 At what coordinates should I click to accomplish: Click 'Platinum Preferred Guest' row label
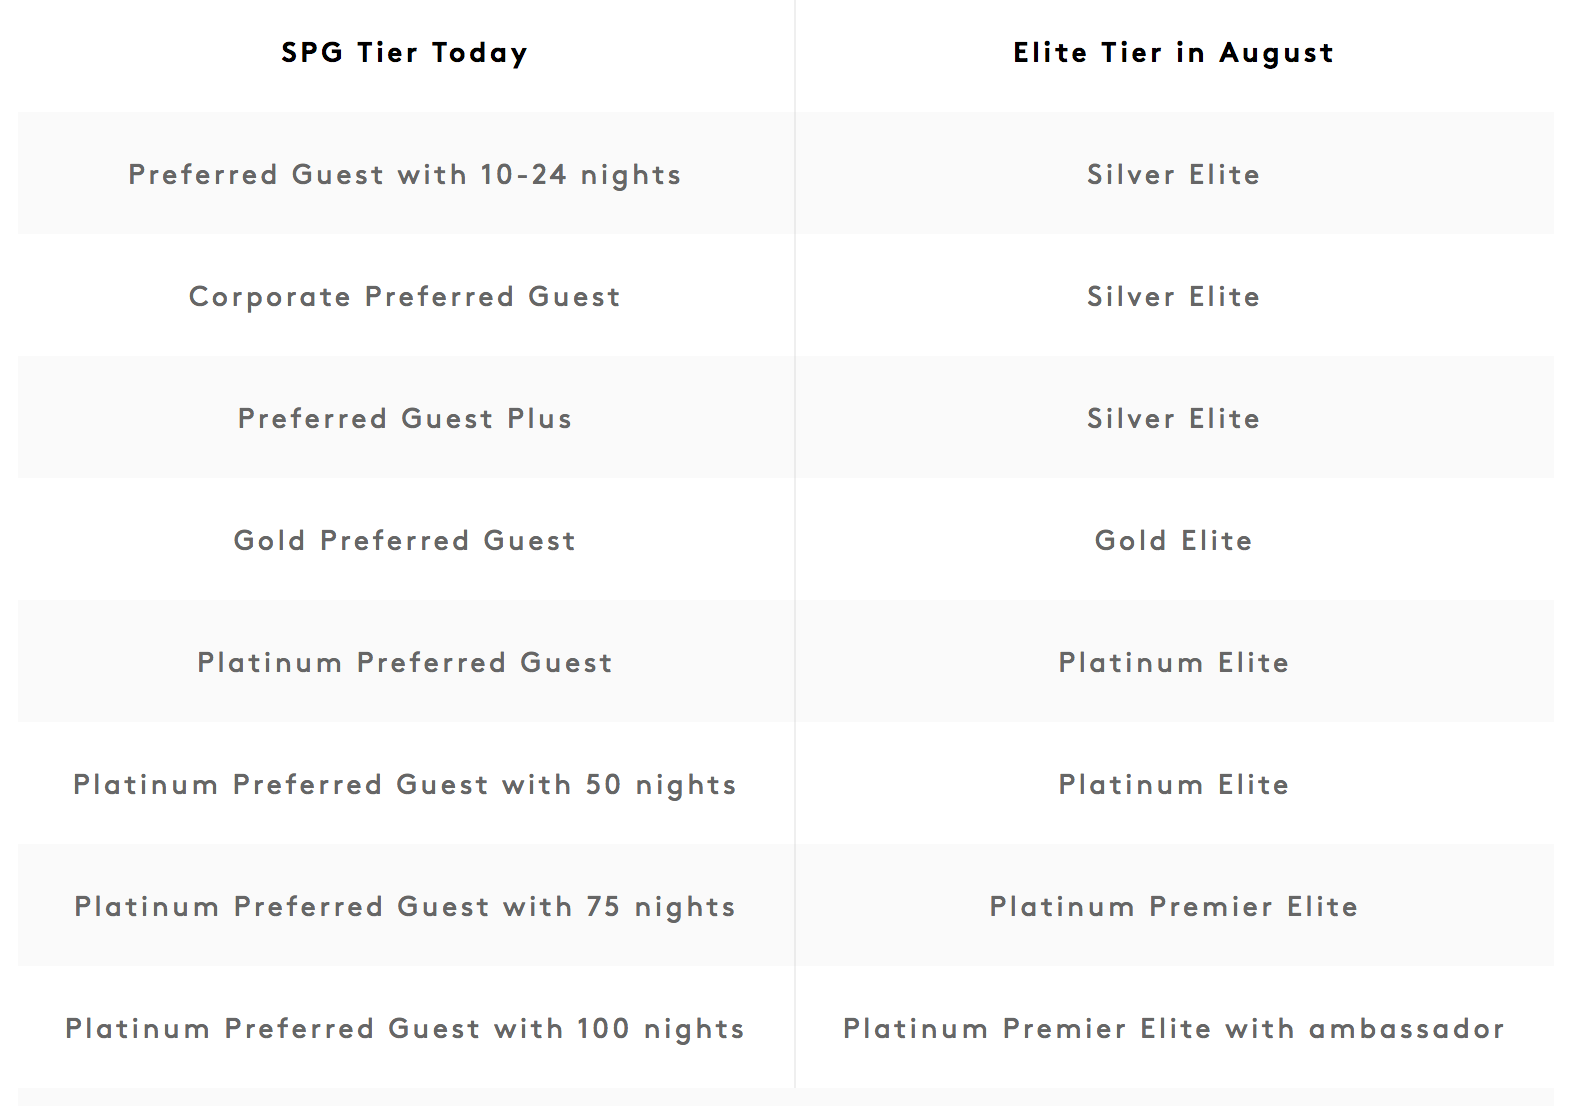point(405,662)
